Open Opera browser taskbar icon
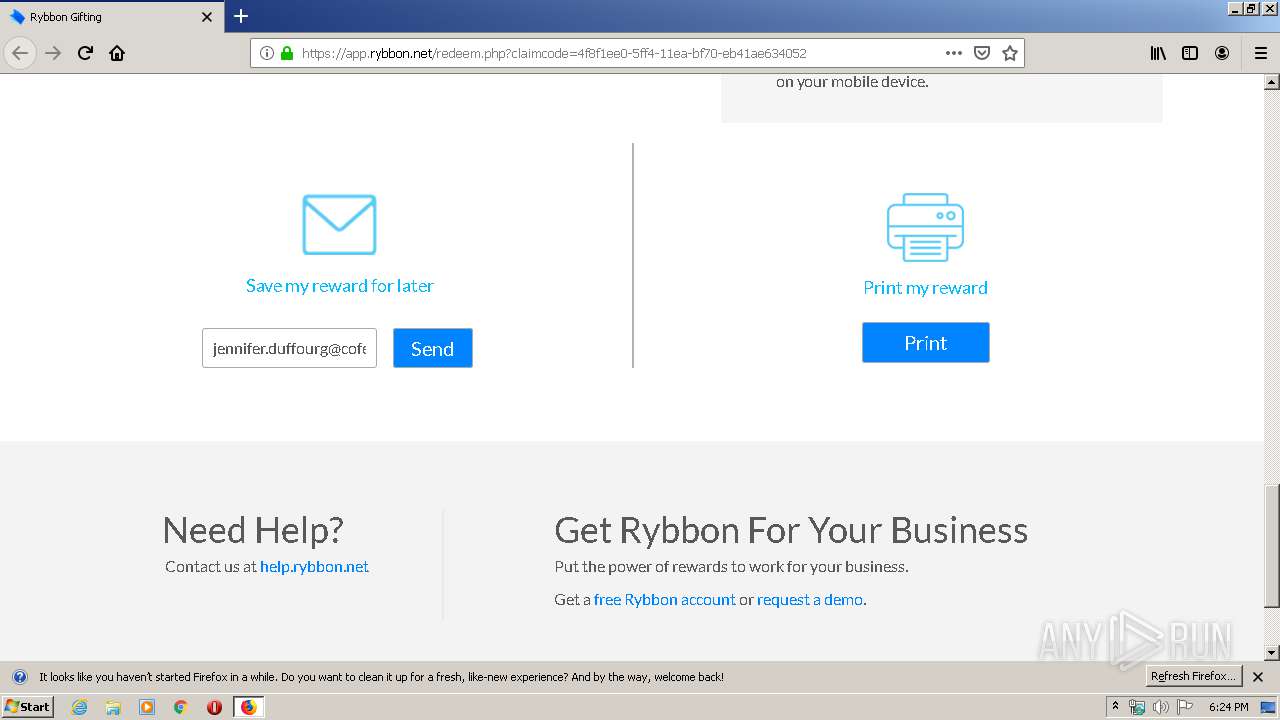Viewport: 1280px width, 720px height. pos(214,707)
